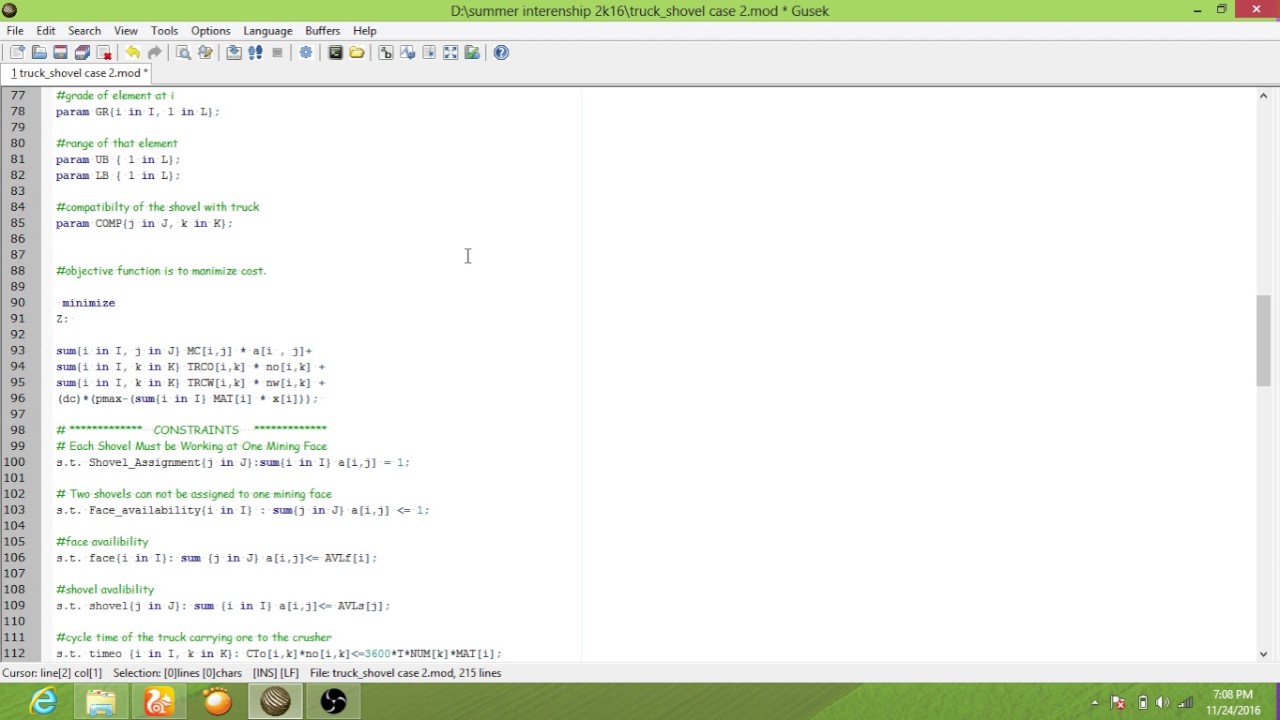This screenshot has width=1280, height=720.
Task: Open Find with the magnifier icon
Action: pos(183,53)
